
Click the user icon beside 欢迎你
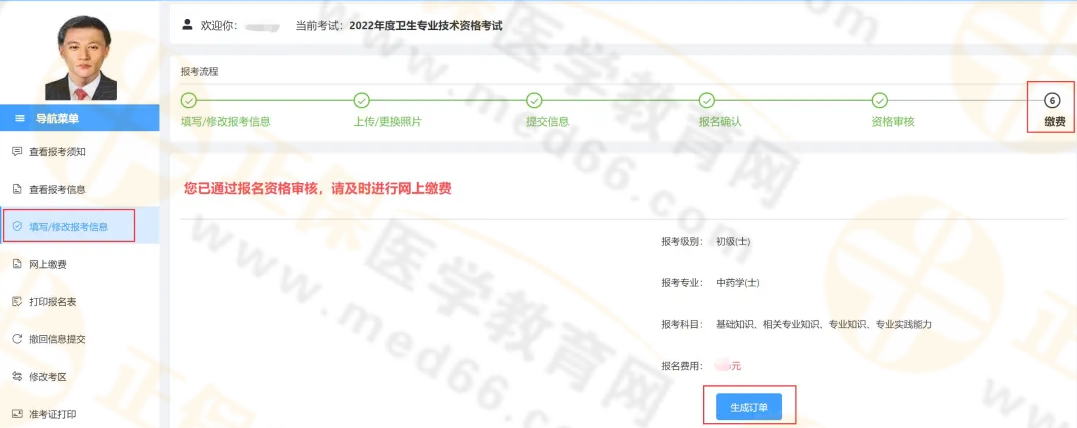(x=187, y=24)
